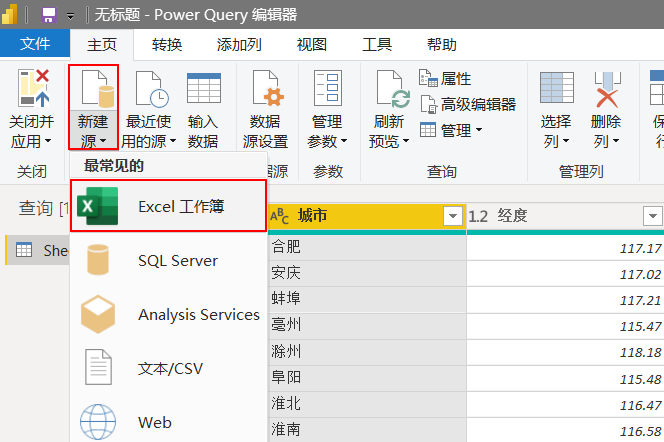
Task: Switch to the 帮助 help tab
Action: coord(442,44)
